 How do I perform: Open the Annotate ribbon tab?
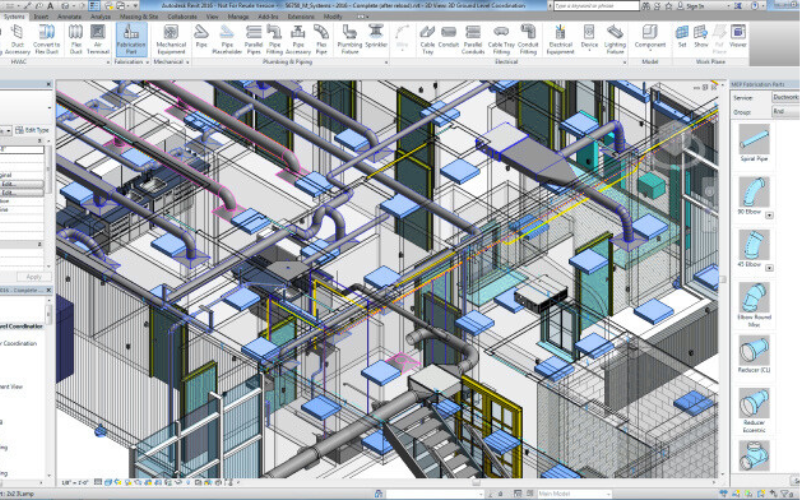[68, 17]
